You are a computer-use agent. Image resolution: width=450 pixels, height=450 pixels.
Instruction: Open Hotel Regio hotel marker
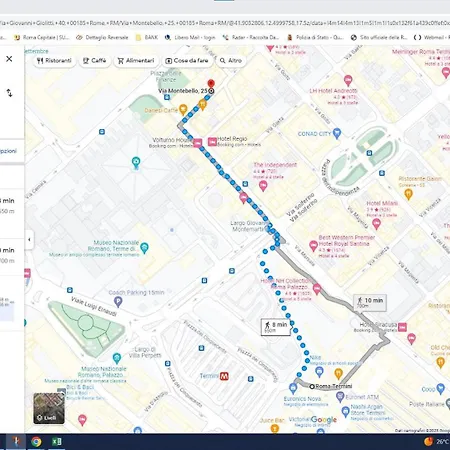coord(212,142)
